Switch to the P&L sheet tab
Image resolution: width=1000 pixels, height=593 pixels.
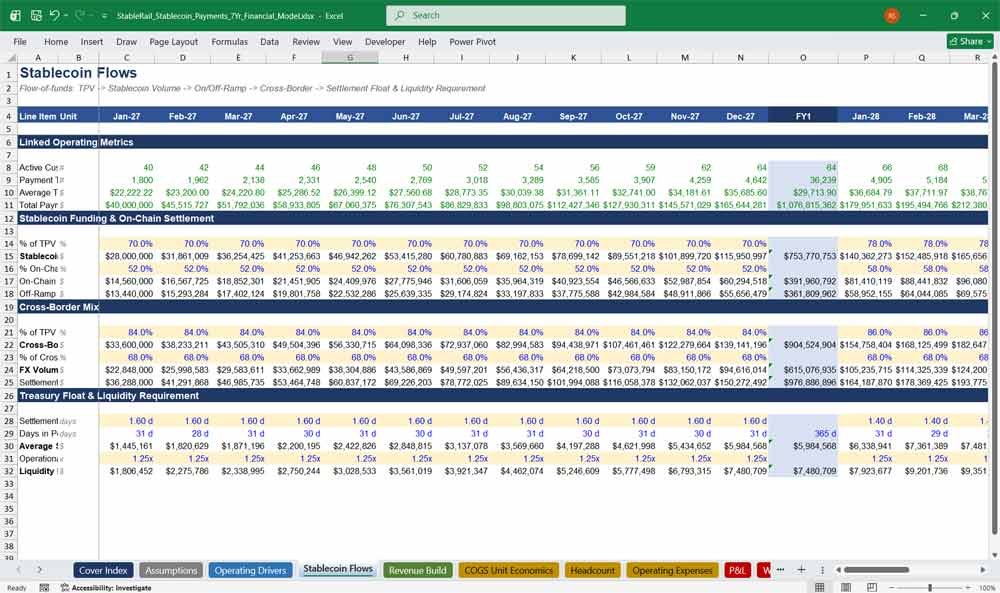pos(737,570)
